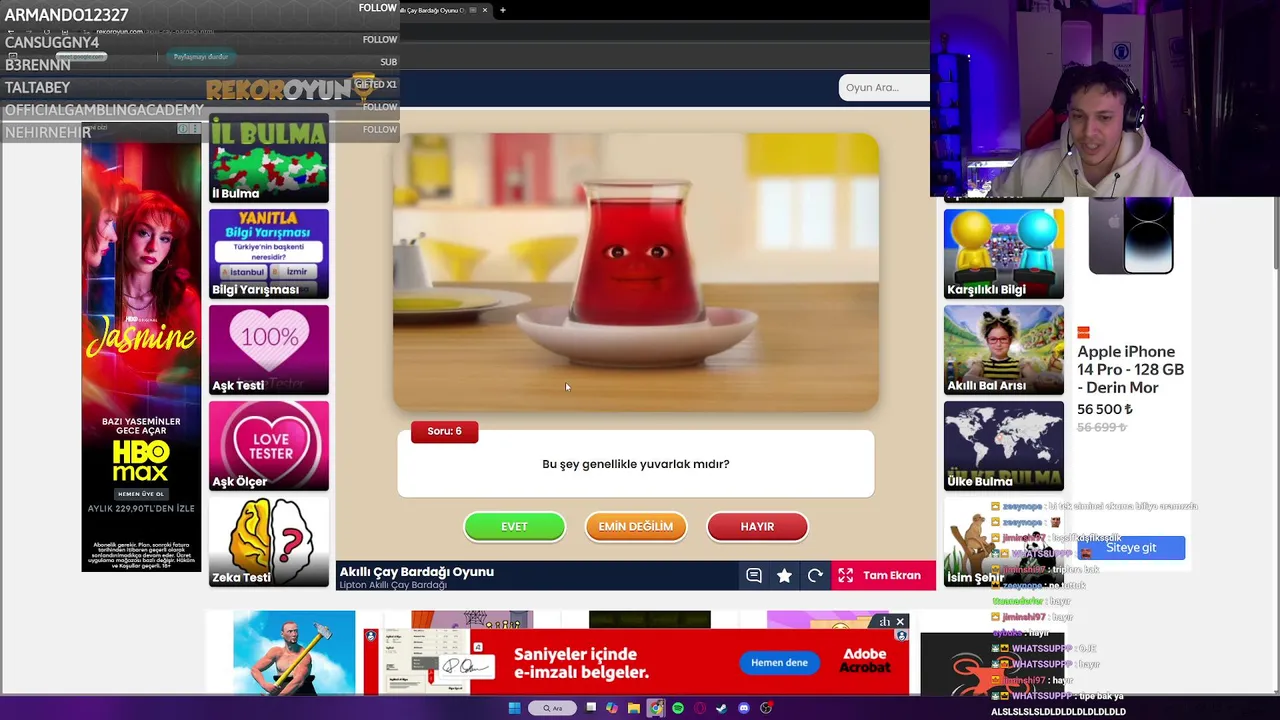Click the Akıllı Çay Bardağı Oyunu title
The width and height of the screenshot is (1280, 720).
pos(417,572)
